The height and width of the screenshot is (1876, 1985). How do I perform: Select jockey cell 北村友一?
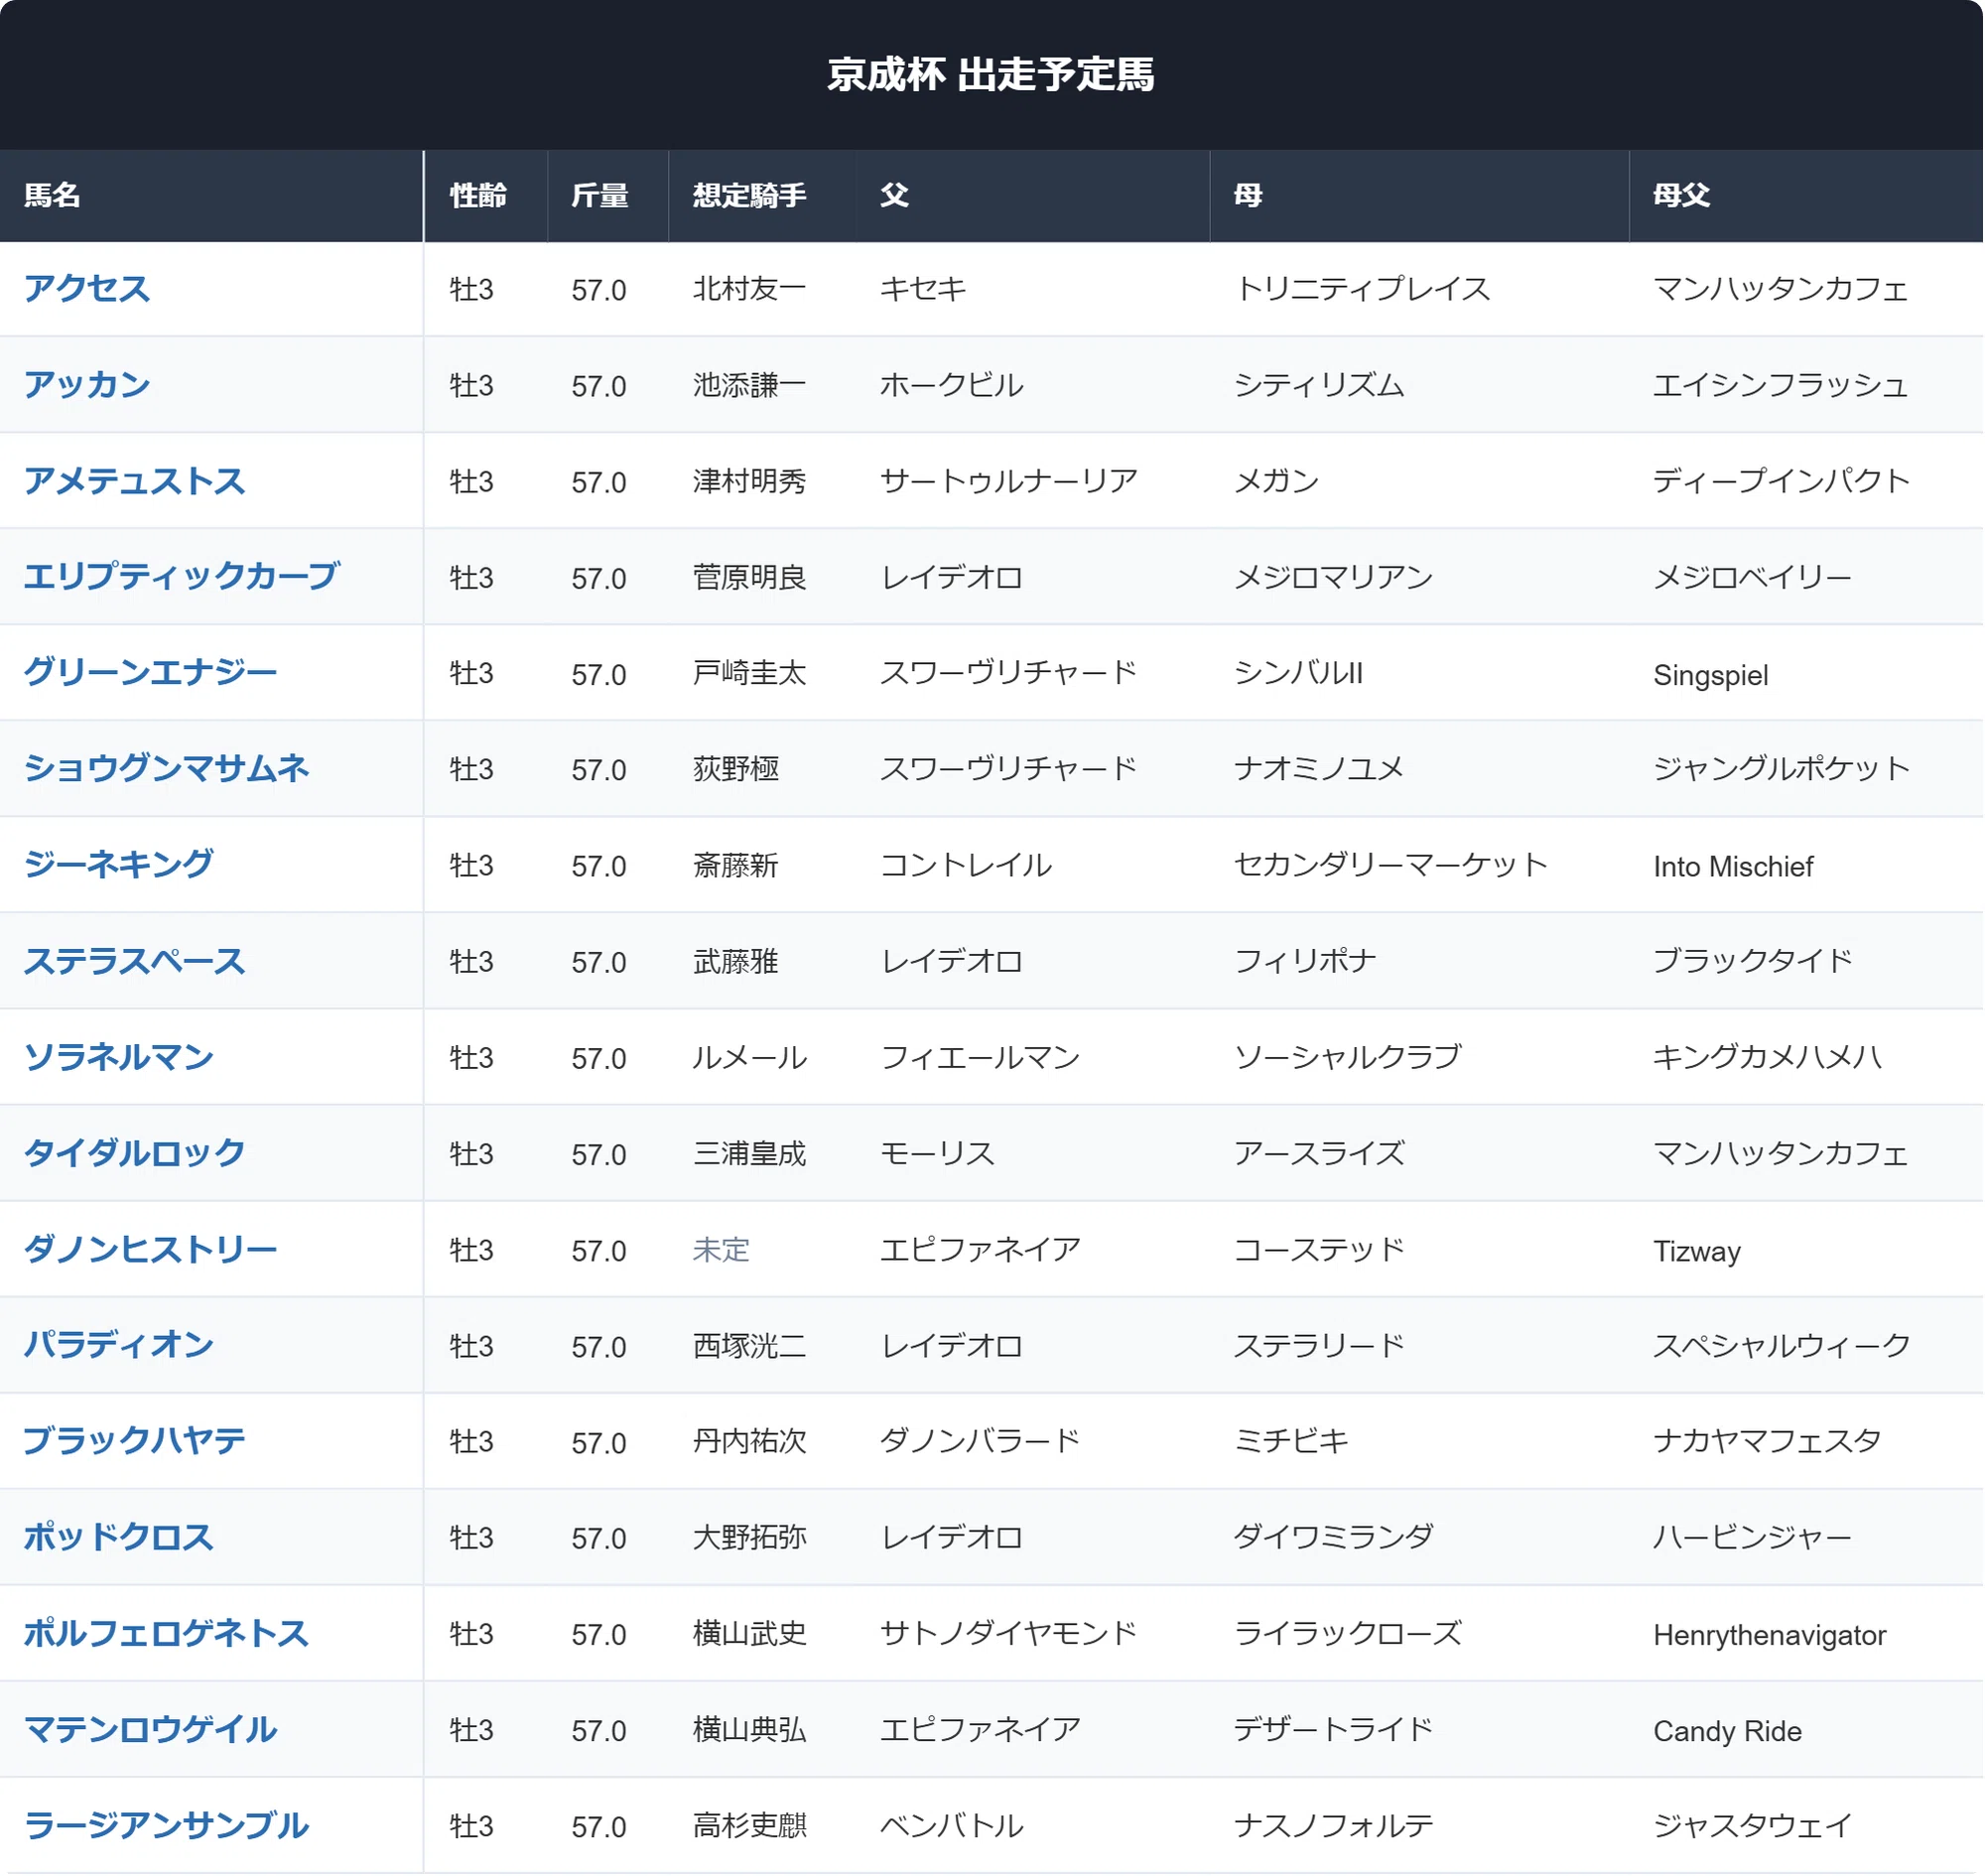click(x=750, y=290)
